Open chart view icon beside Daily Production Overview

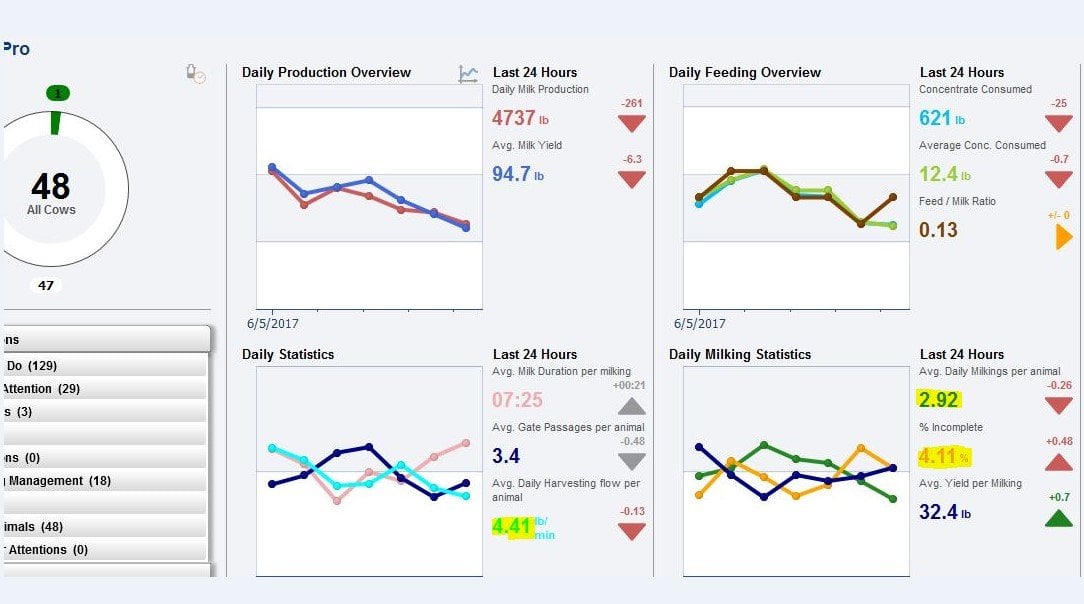(468, 74)
